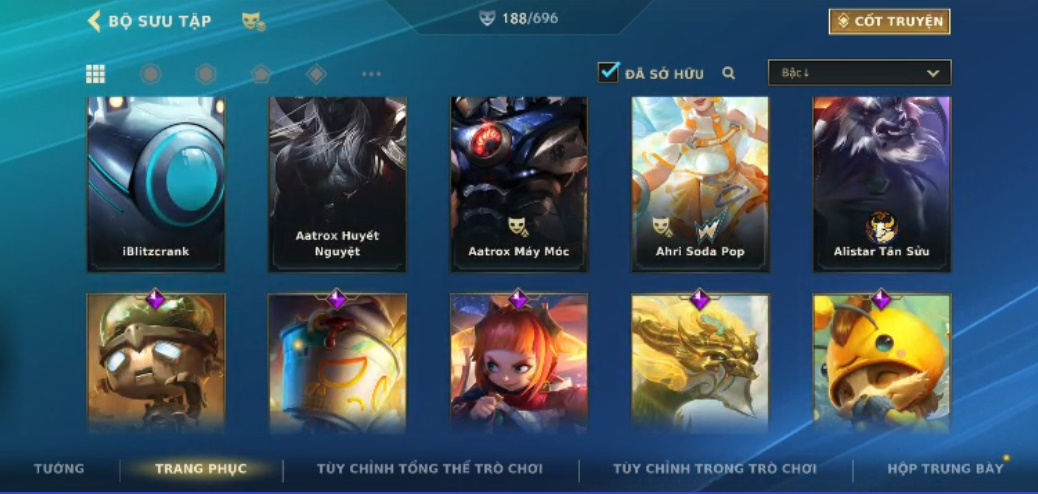This screenshot has height=494, width=1038.
Task: Click the dropdown chevron arrow of sort box
Action: (933, 74)
